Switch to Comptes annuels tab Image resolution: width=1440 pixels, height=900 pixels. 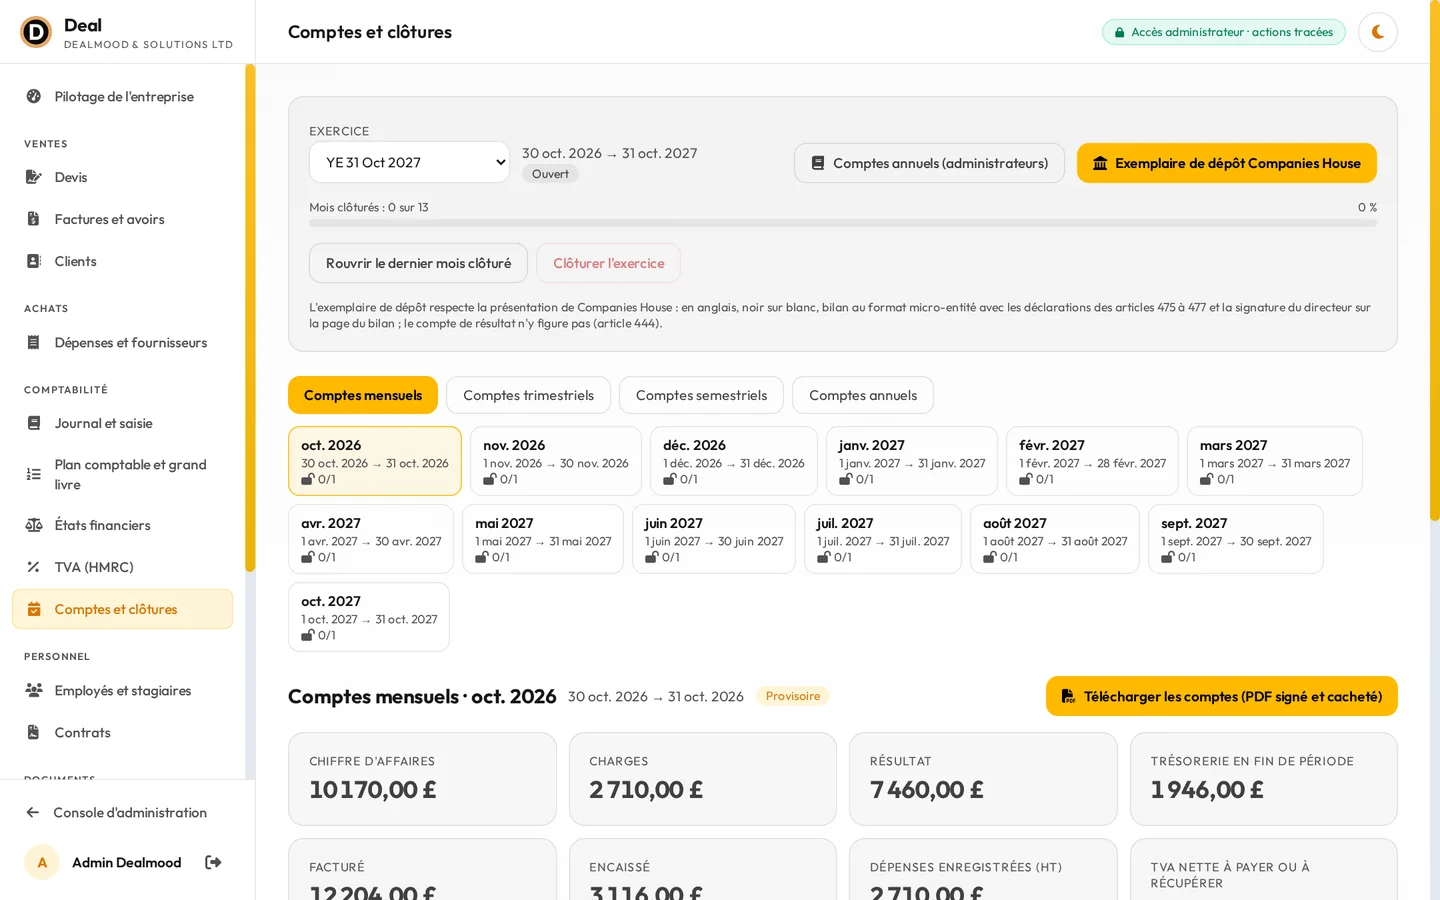coord(863,395)
